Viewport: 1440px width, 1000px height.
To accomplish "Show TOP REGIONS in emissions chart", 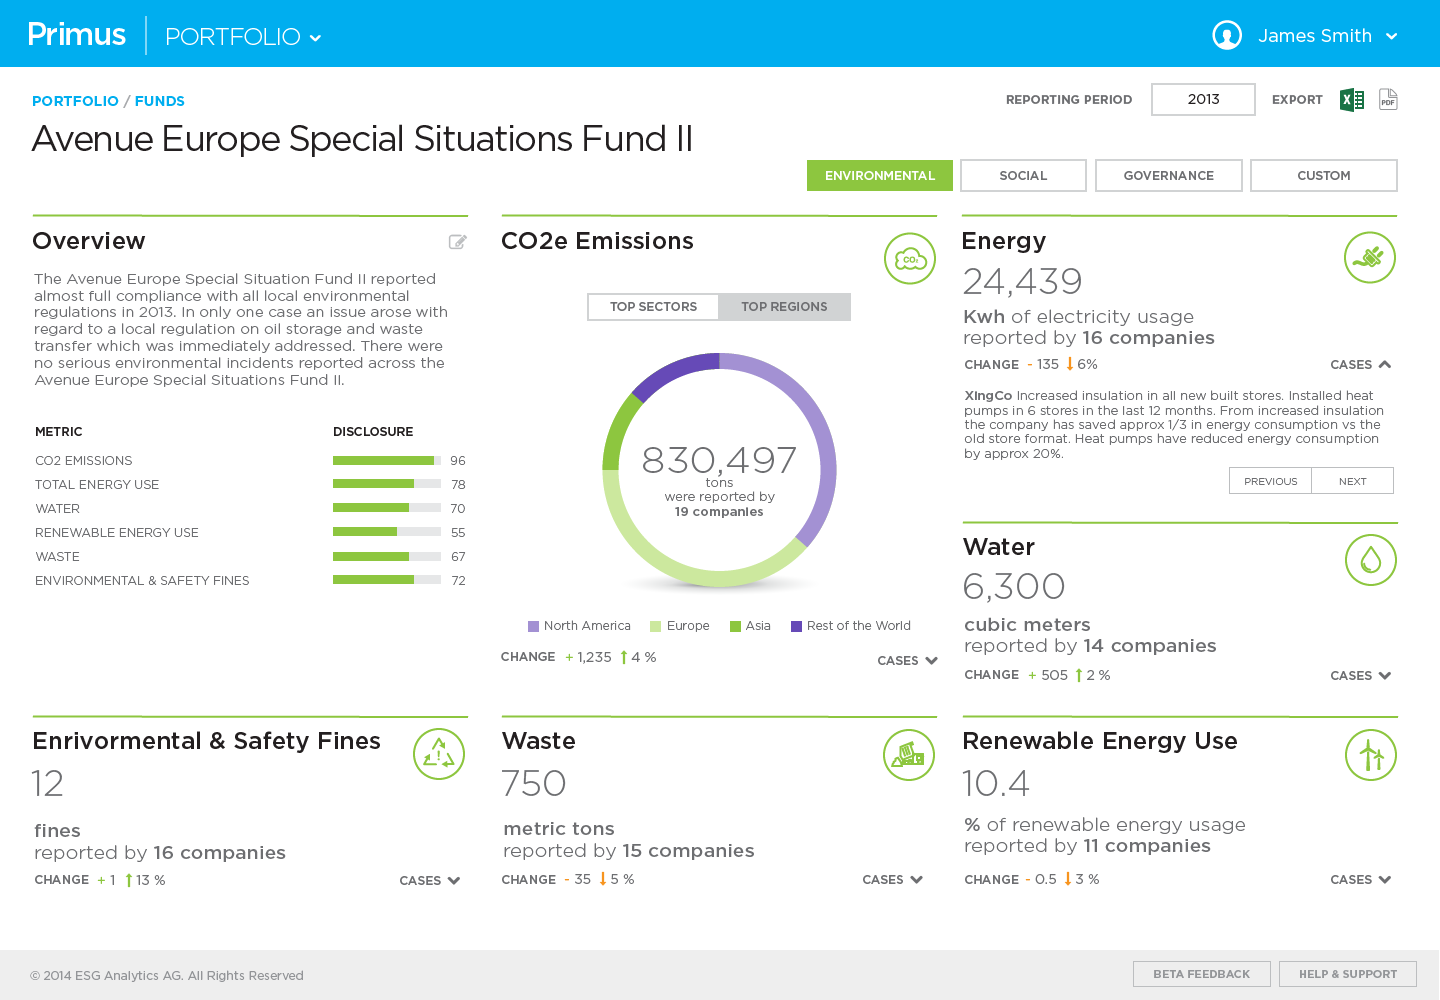I will pos(784,307).
